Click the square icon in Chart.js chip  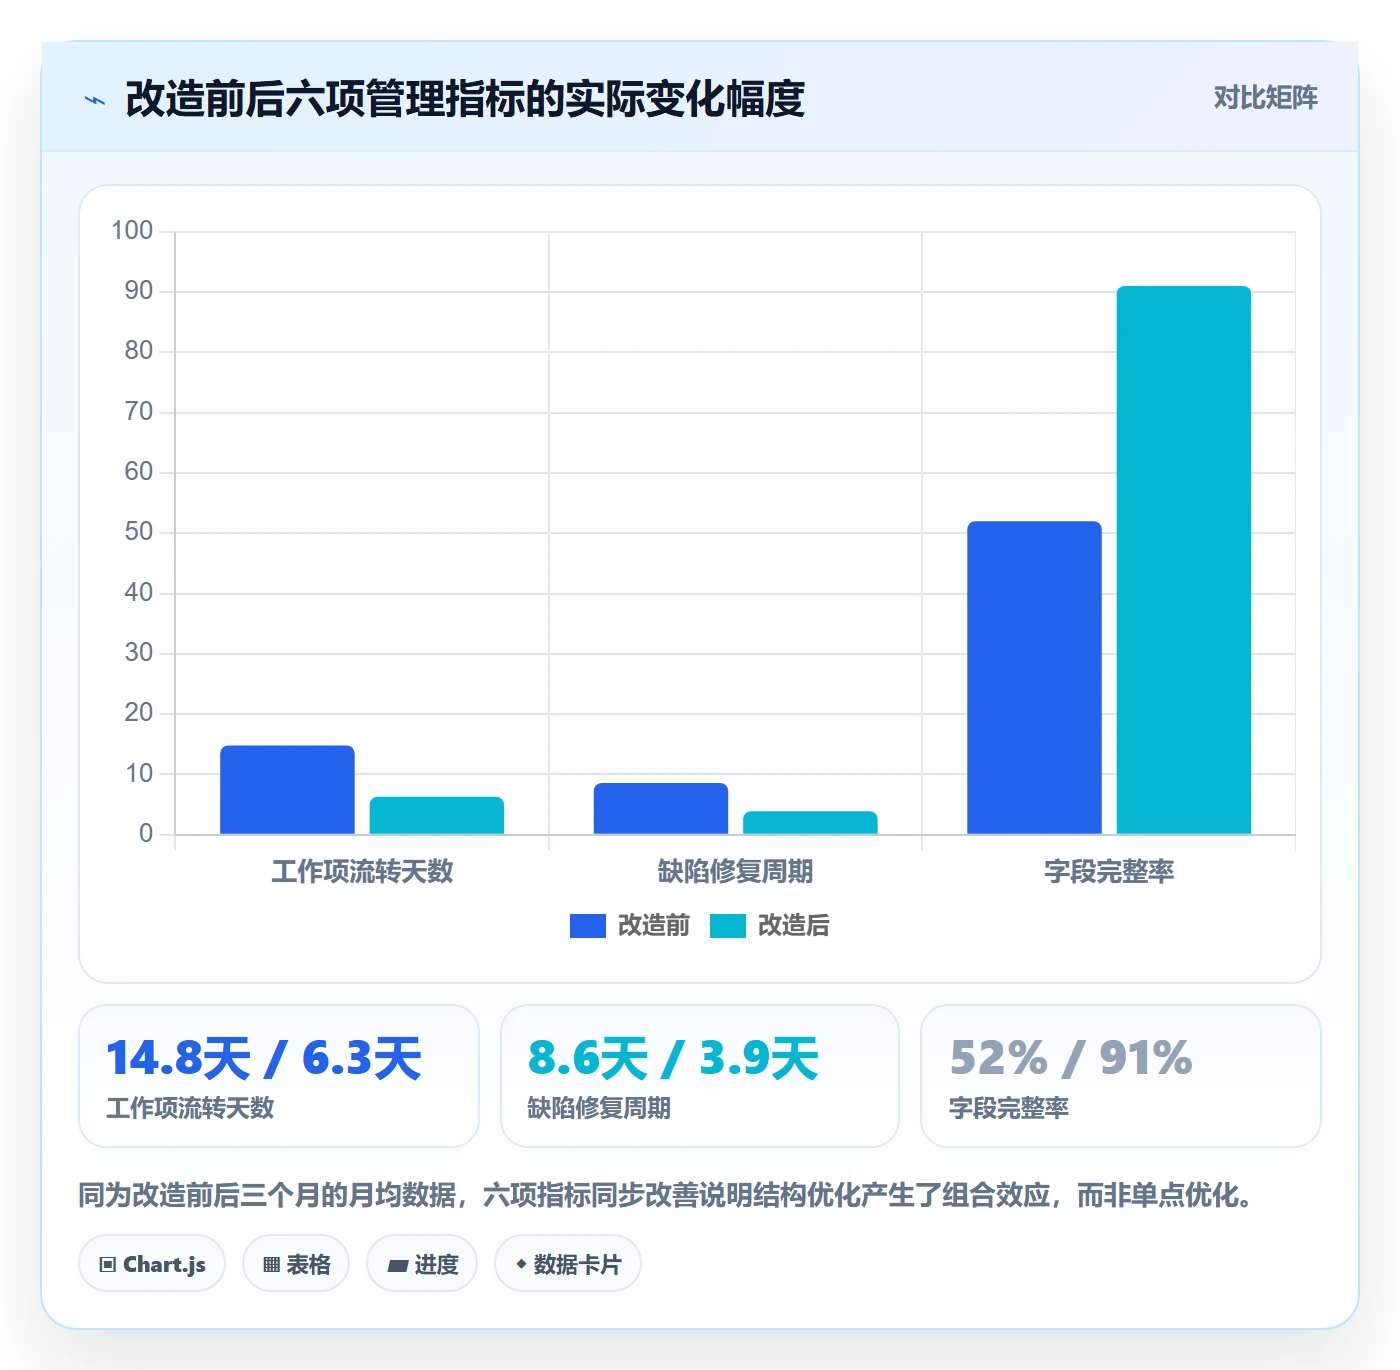point(108,1265)
